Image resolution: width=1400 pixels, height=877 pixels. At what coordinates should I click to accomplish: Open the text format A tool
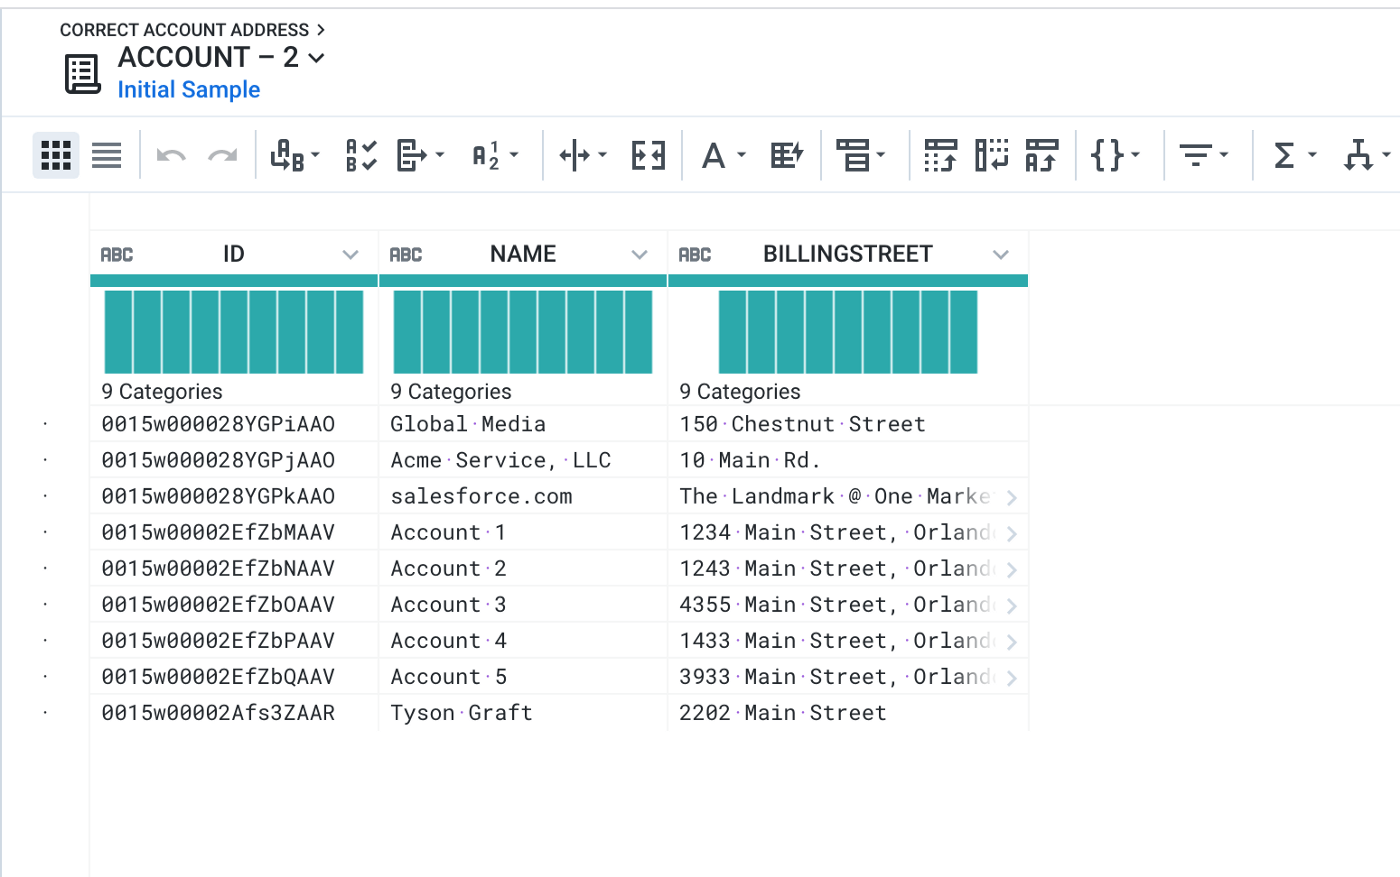[723, 155]
